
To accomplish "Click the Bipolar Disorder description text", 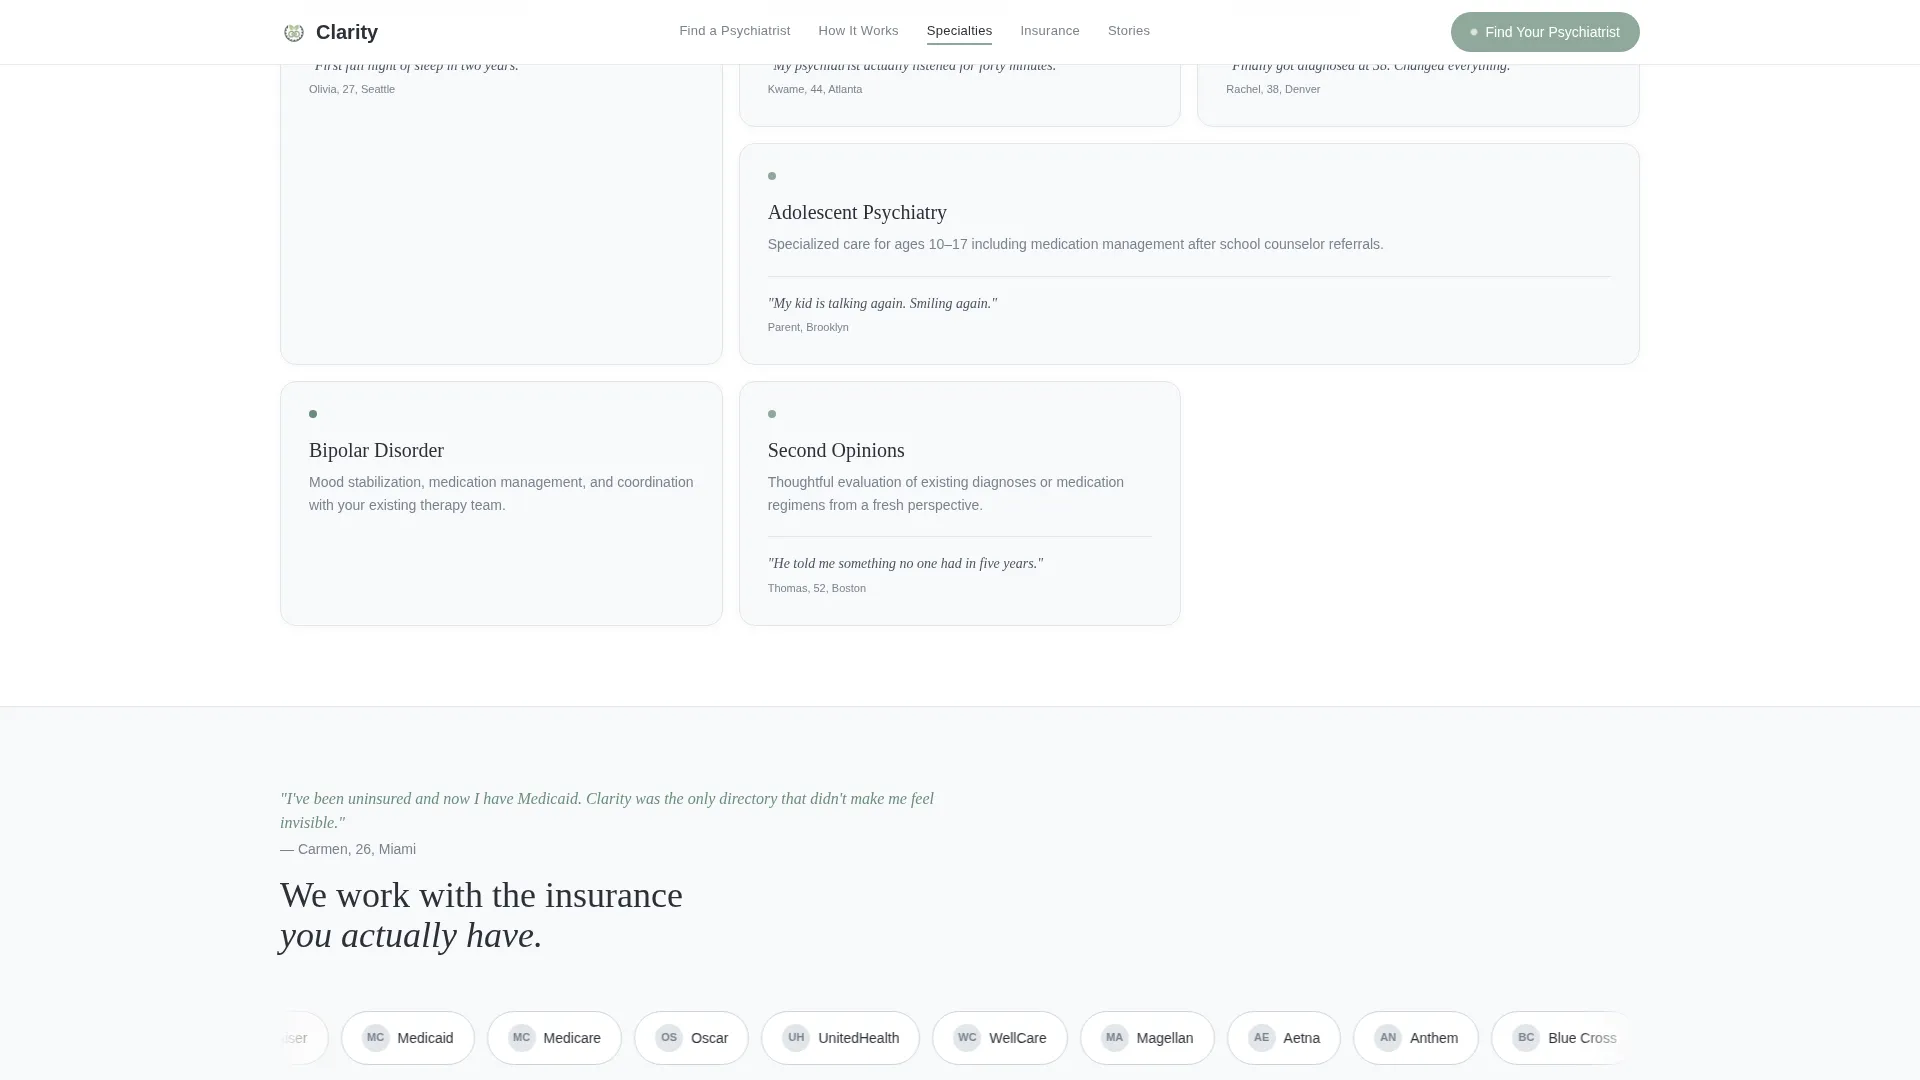I will 501,494.
